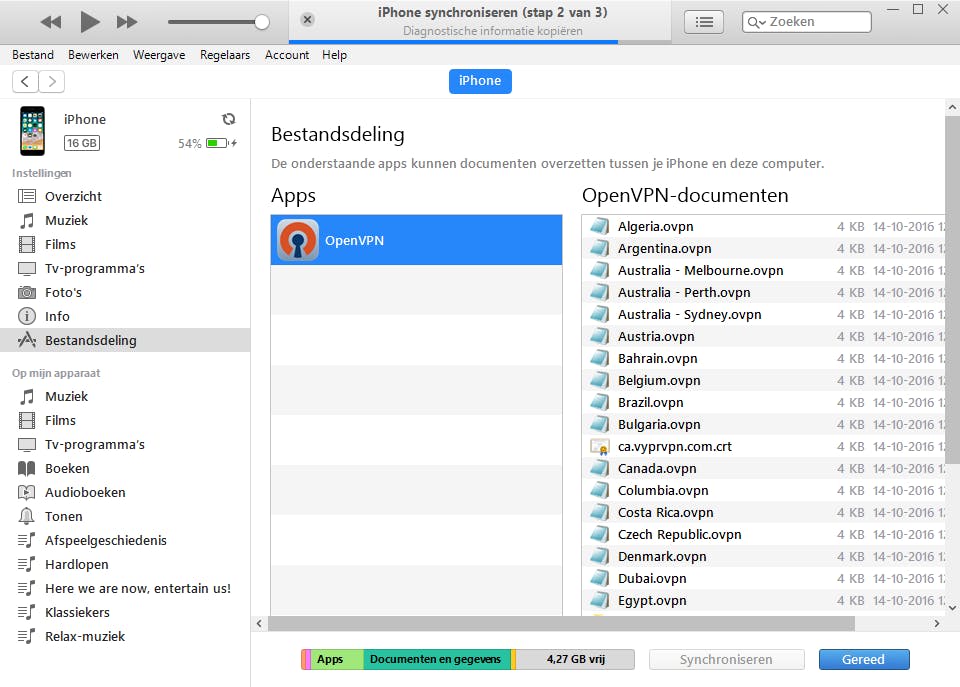Screen dimensions: 960x687
Task: Click the horizontal scrollbar right arrow
Action: click(937, 623)
